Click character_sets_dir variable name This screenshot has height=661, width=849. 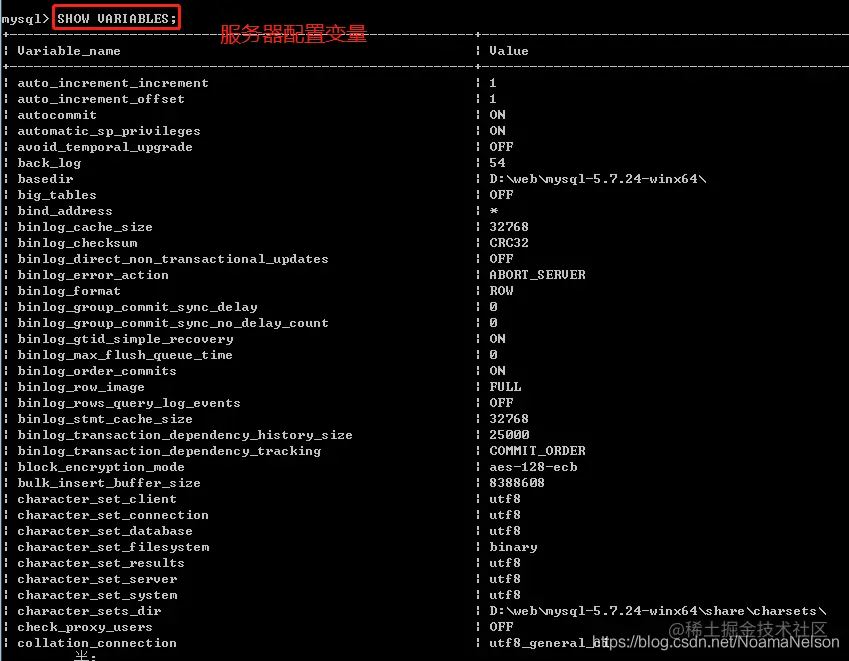tap(89, 611)
